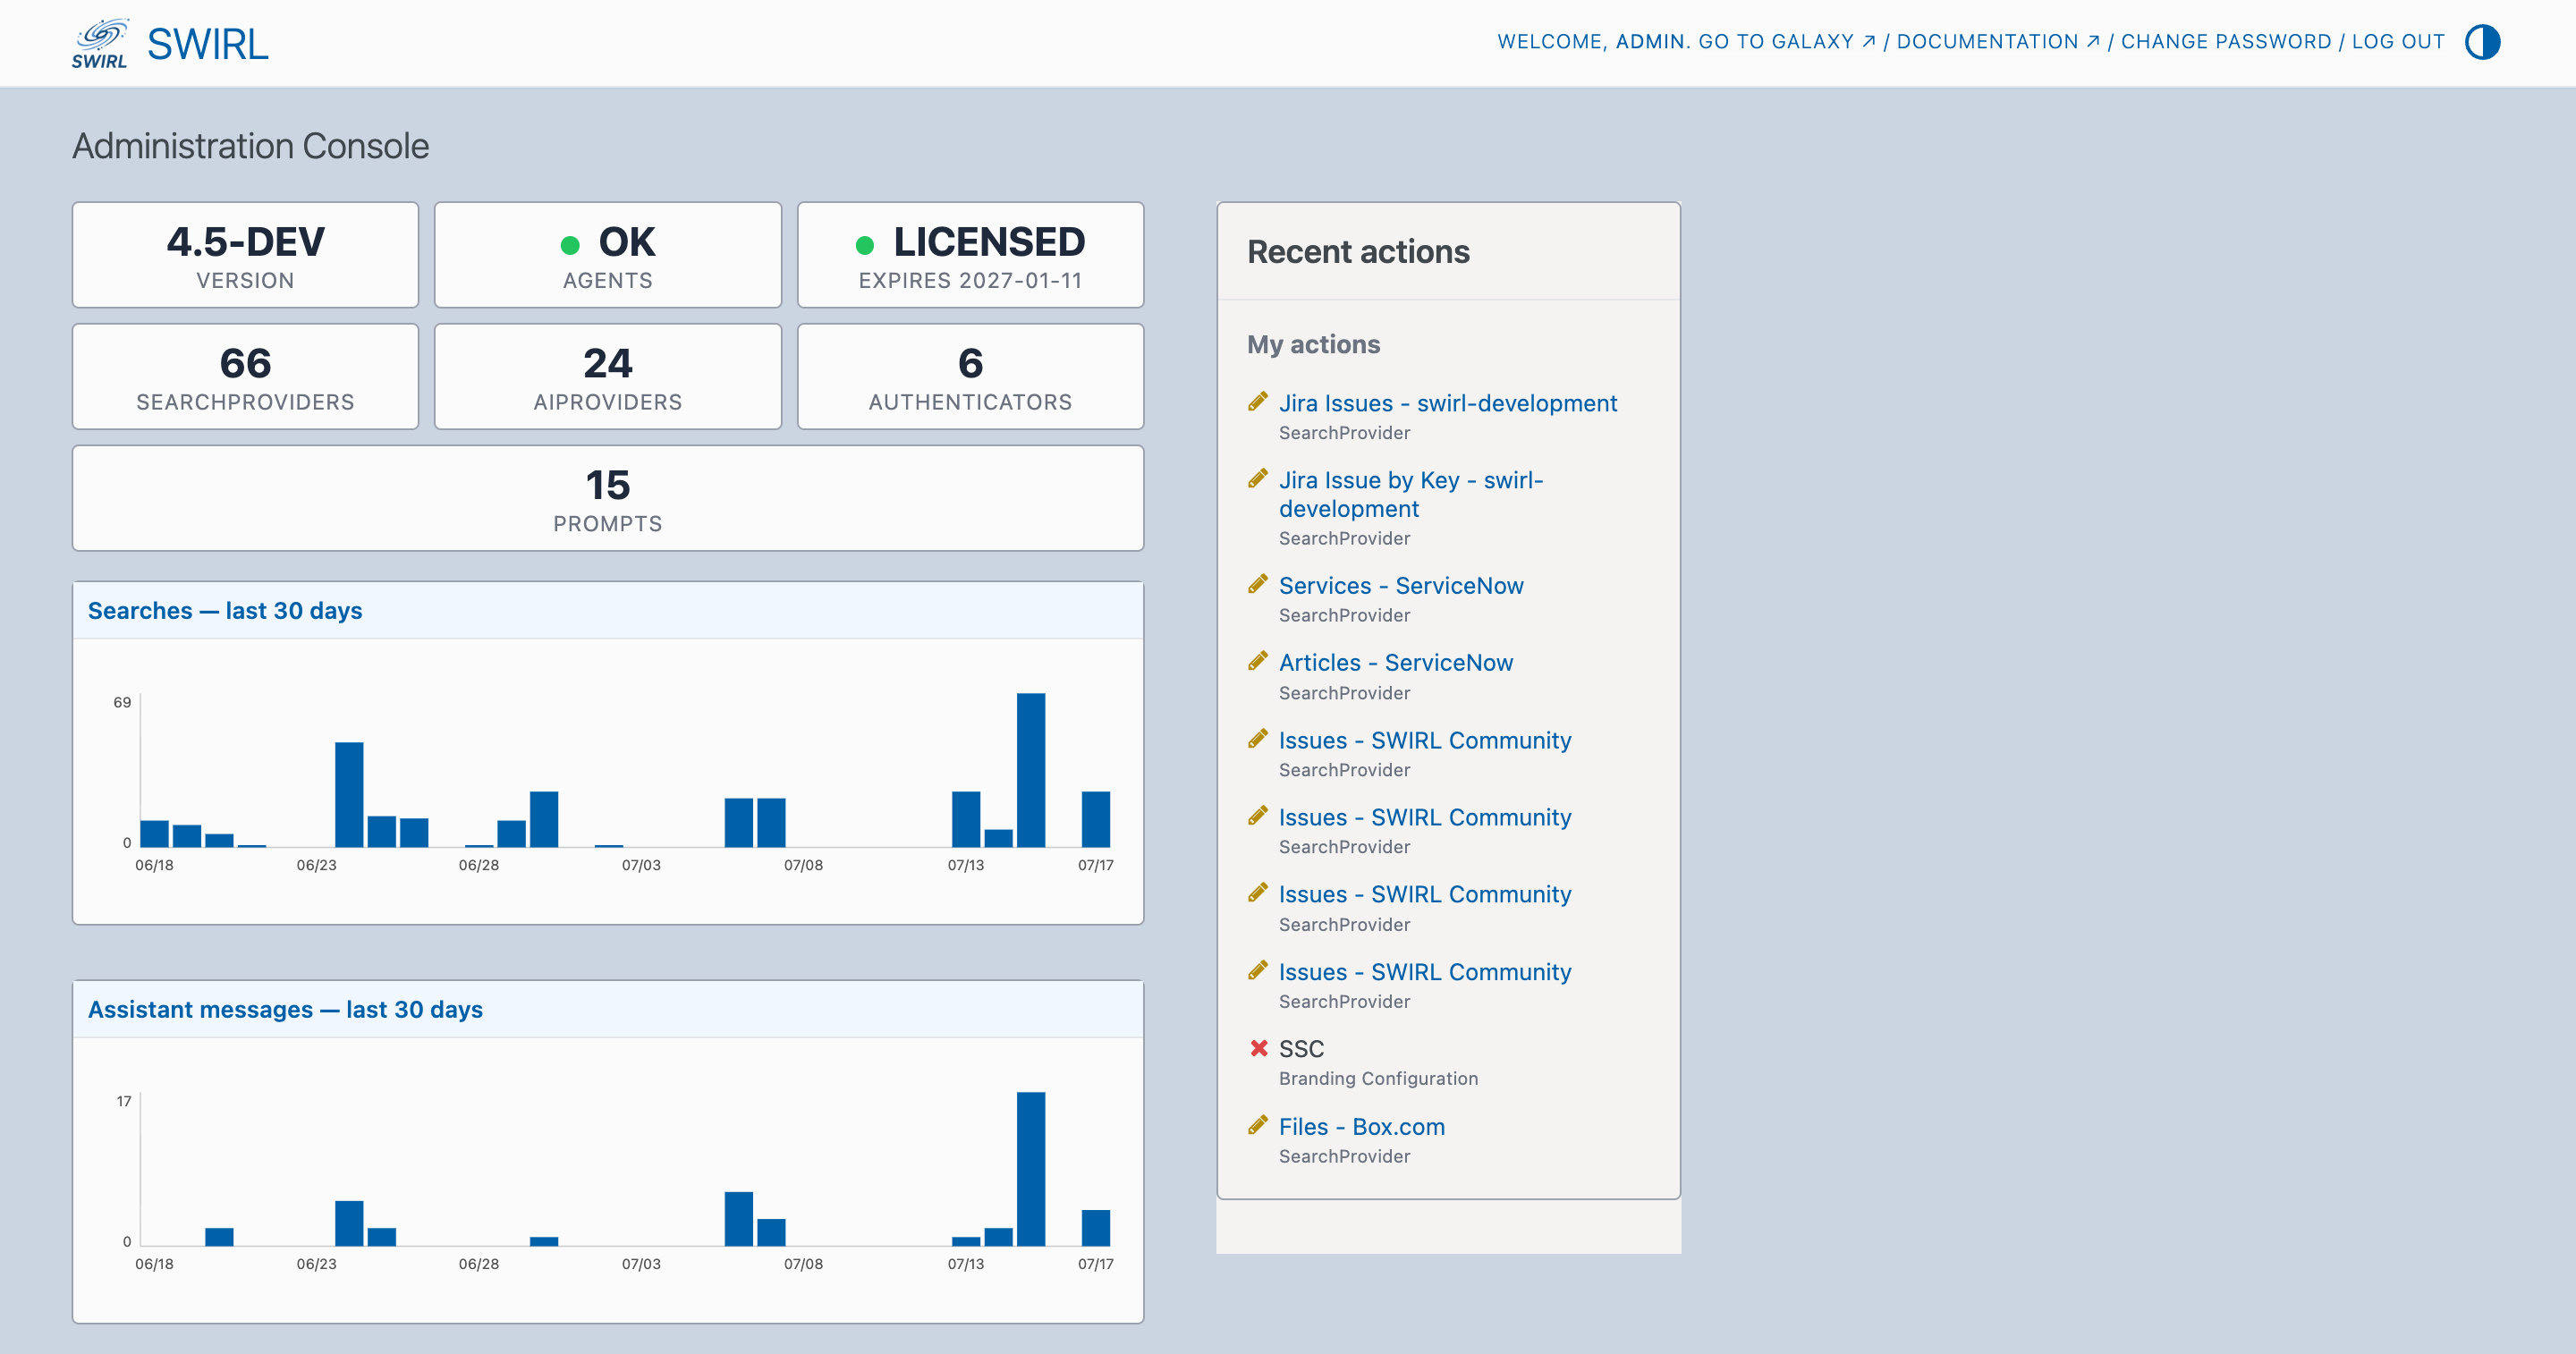Click the SSC deleted entry text
The height and width of the screenshot is (1354, 2576).
1301,1049
